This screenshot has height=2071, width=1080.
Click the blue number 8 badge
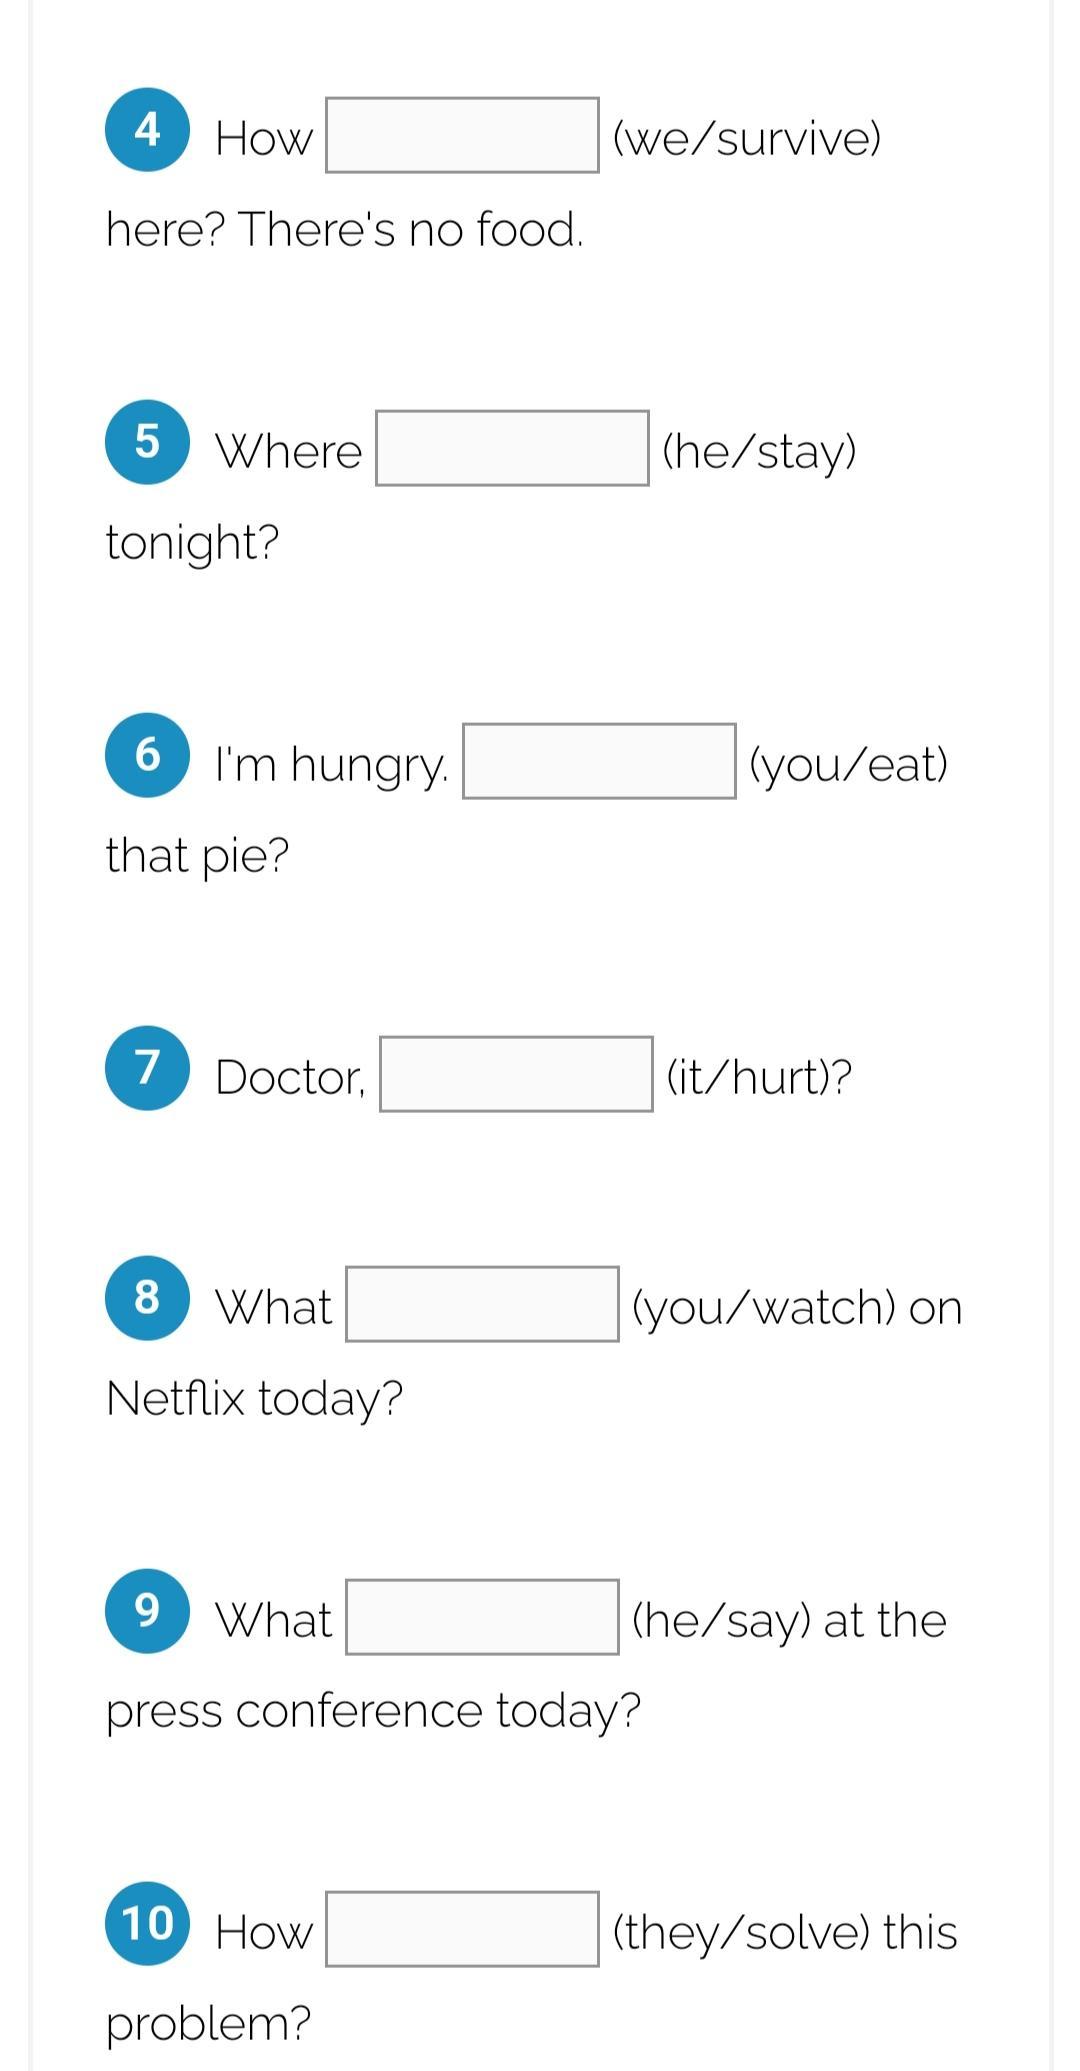147,1298
